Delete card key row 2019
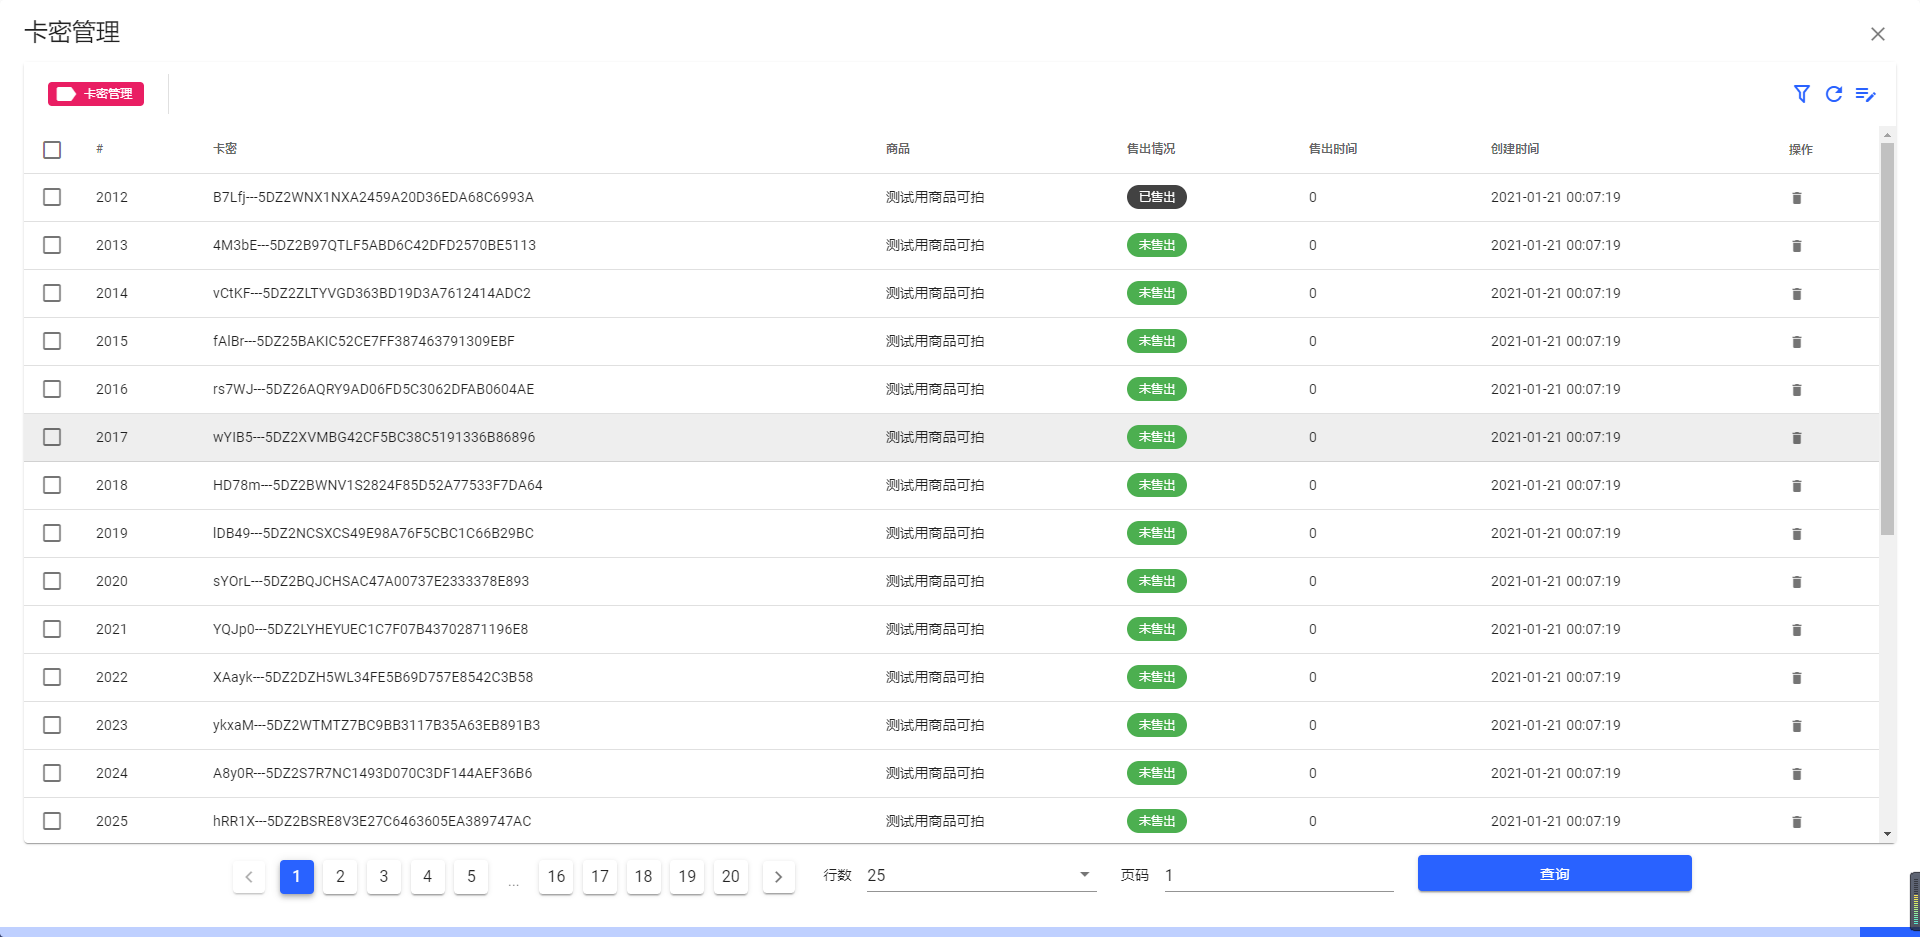The image size is (1920, 937). [x=1797, y=534]
